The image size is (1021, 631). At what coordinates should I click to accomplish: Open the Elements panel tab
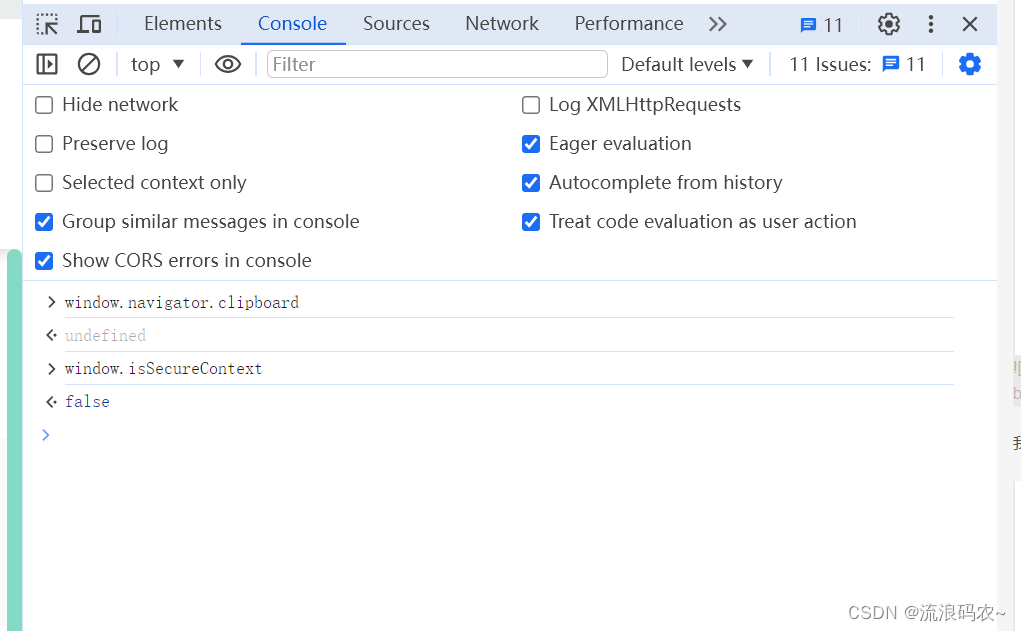click(x=182, y=23)
